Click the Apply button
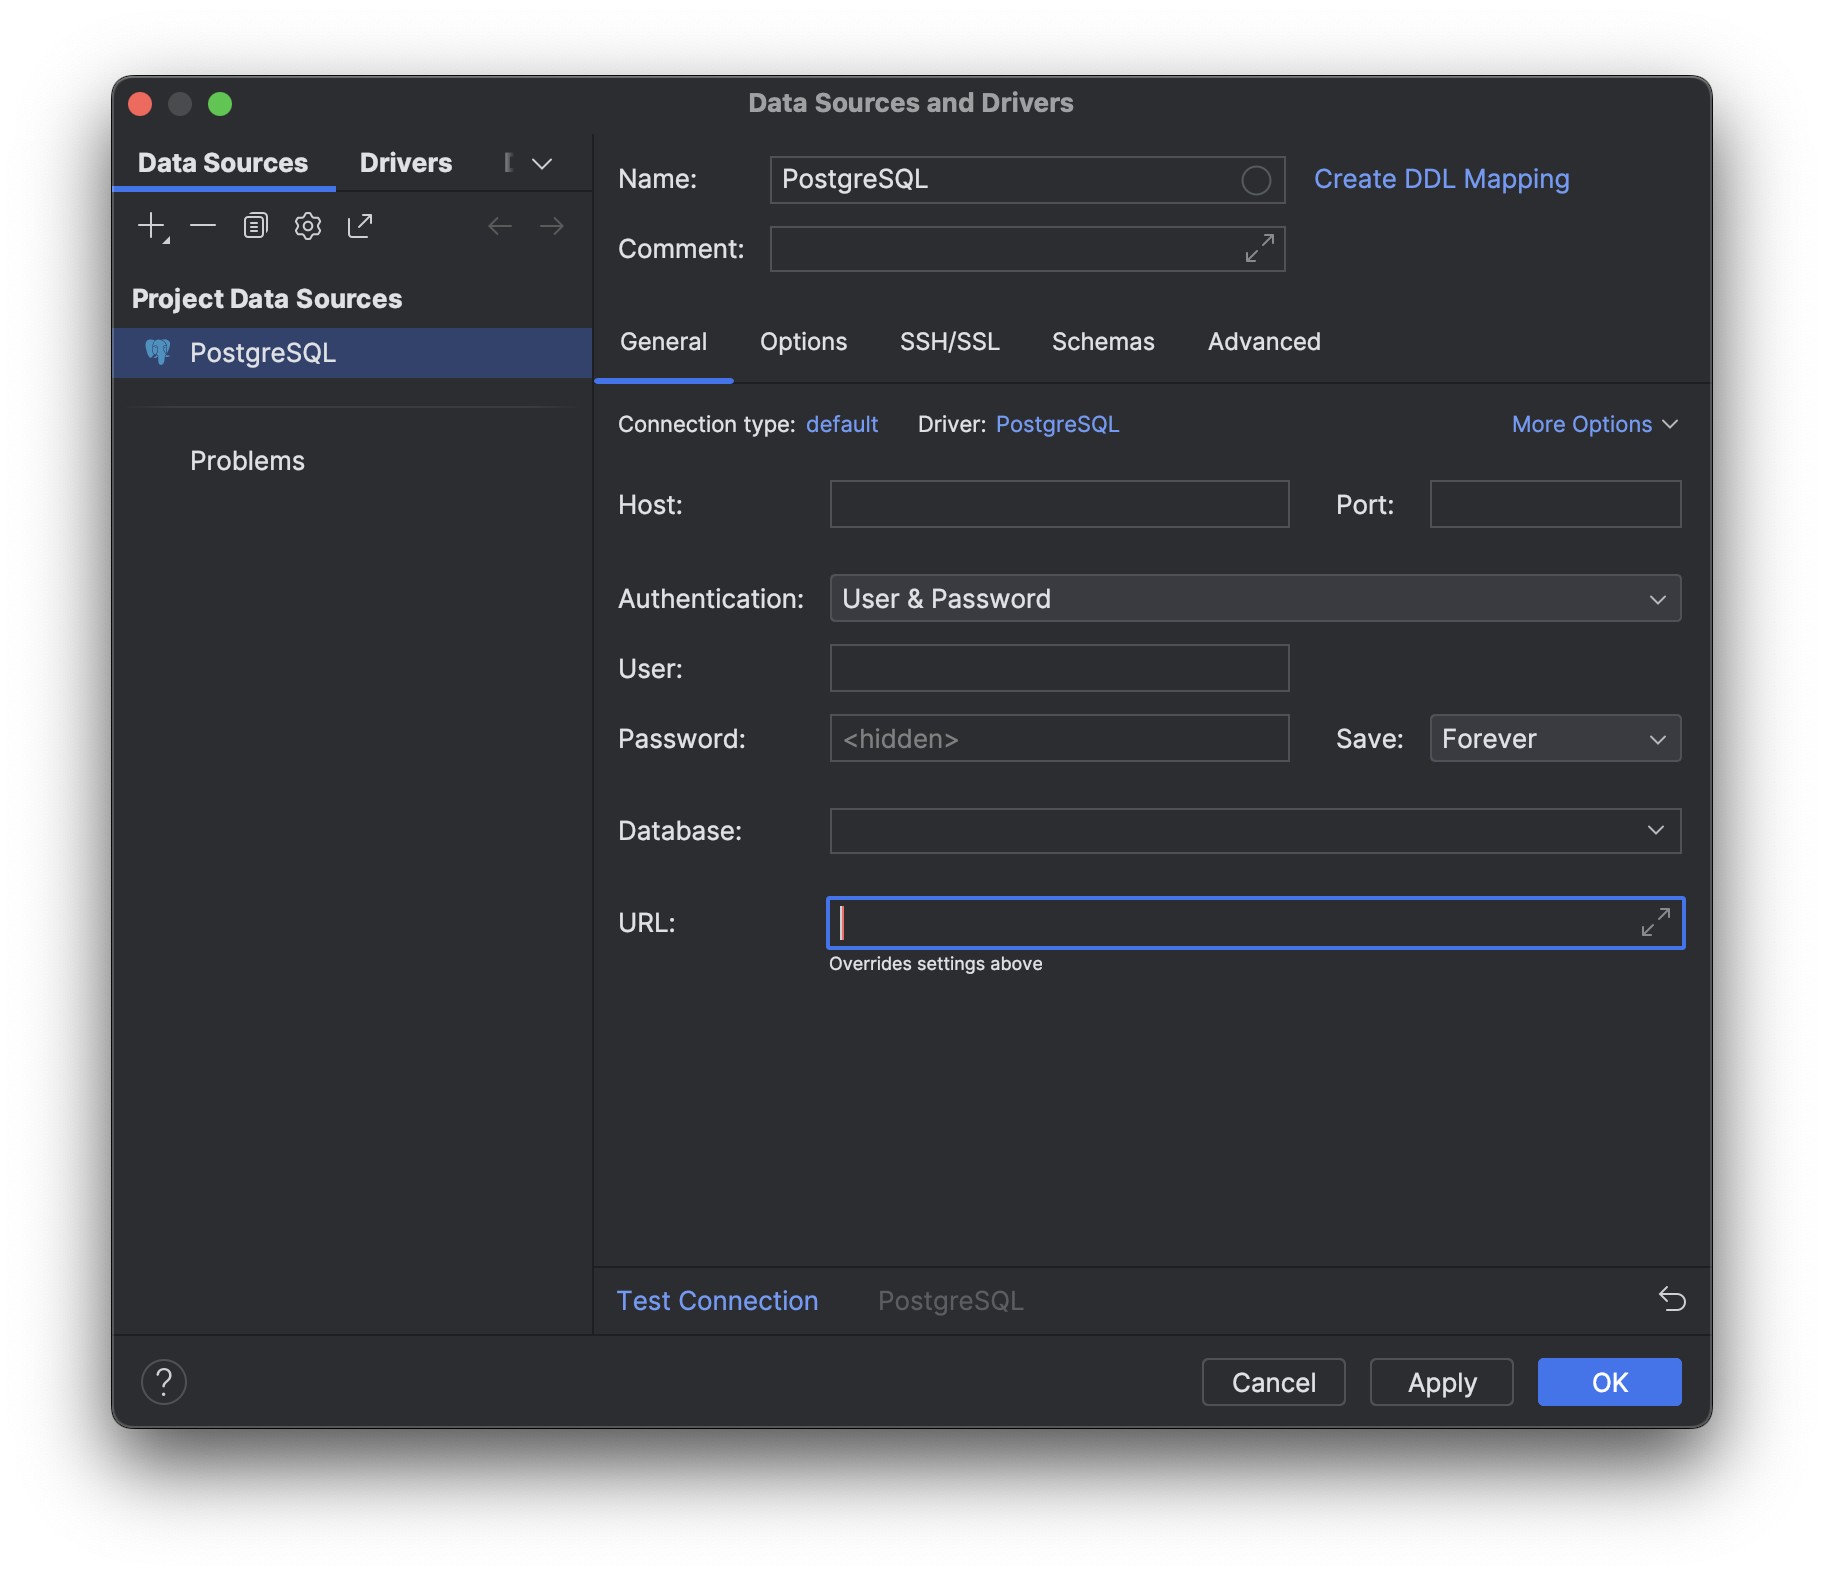Screen dimensions: 1824x1576 click(x=1441, y=1382)
